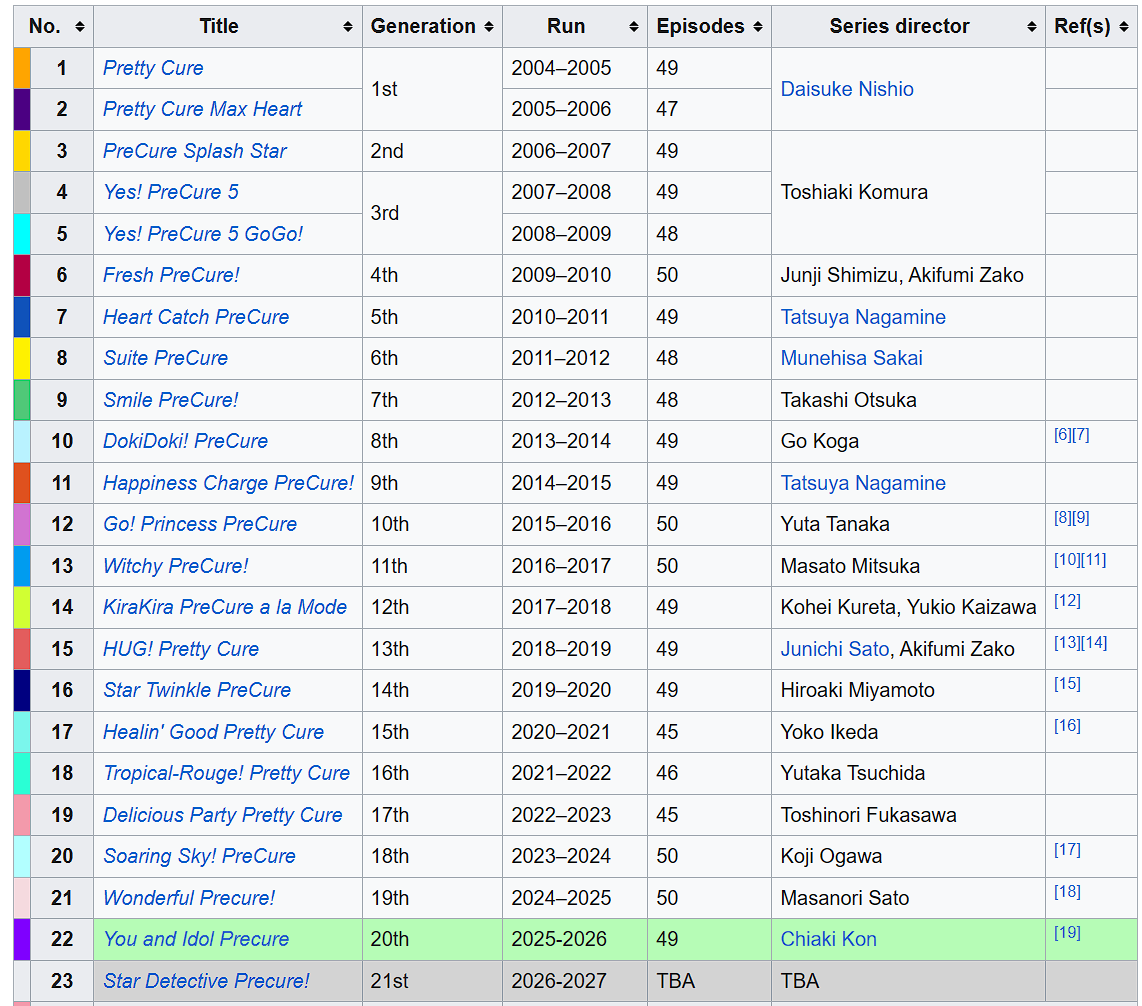Open You and Idol Precure link
This screenshot has width=1142, height=1006.
[196, 940]
